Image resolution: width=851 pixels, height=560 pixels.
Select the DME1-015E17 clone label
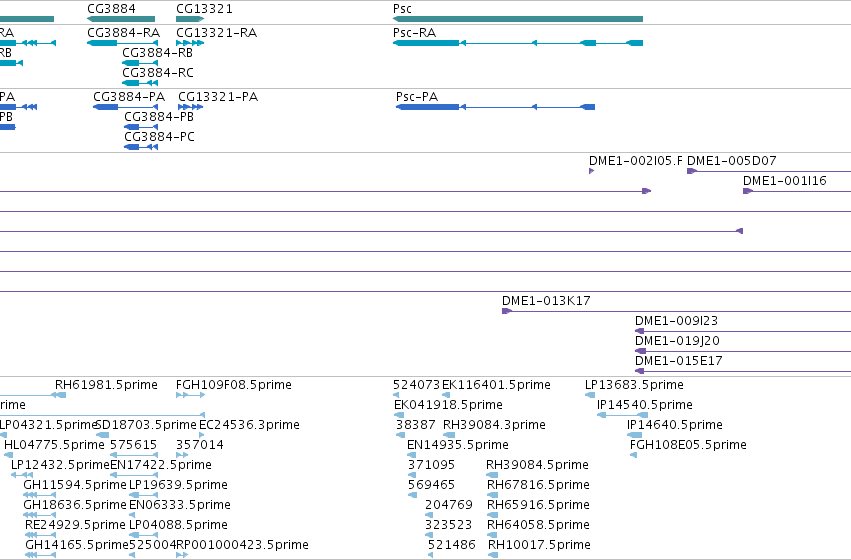678,361
